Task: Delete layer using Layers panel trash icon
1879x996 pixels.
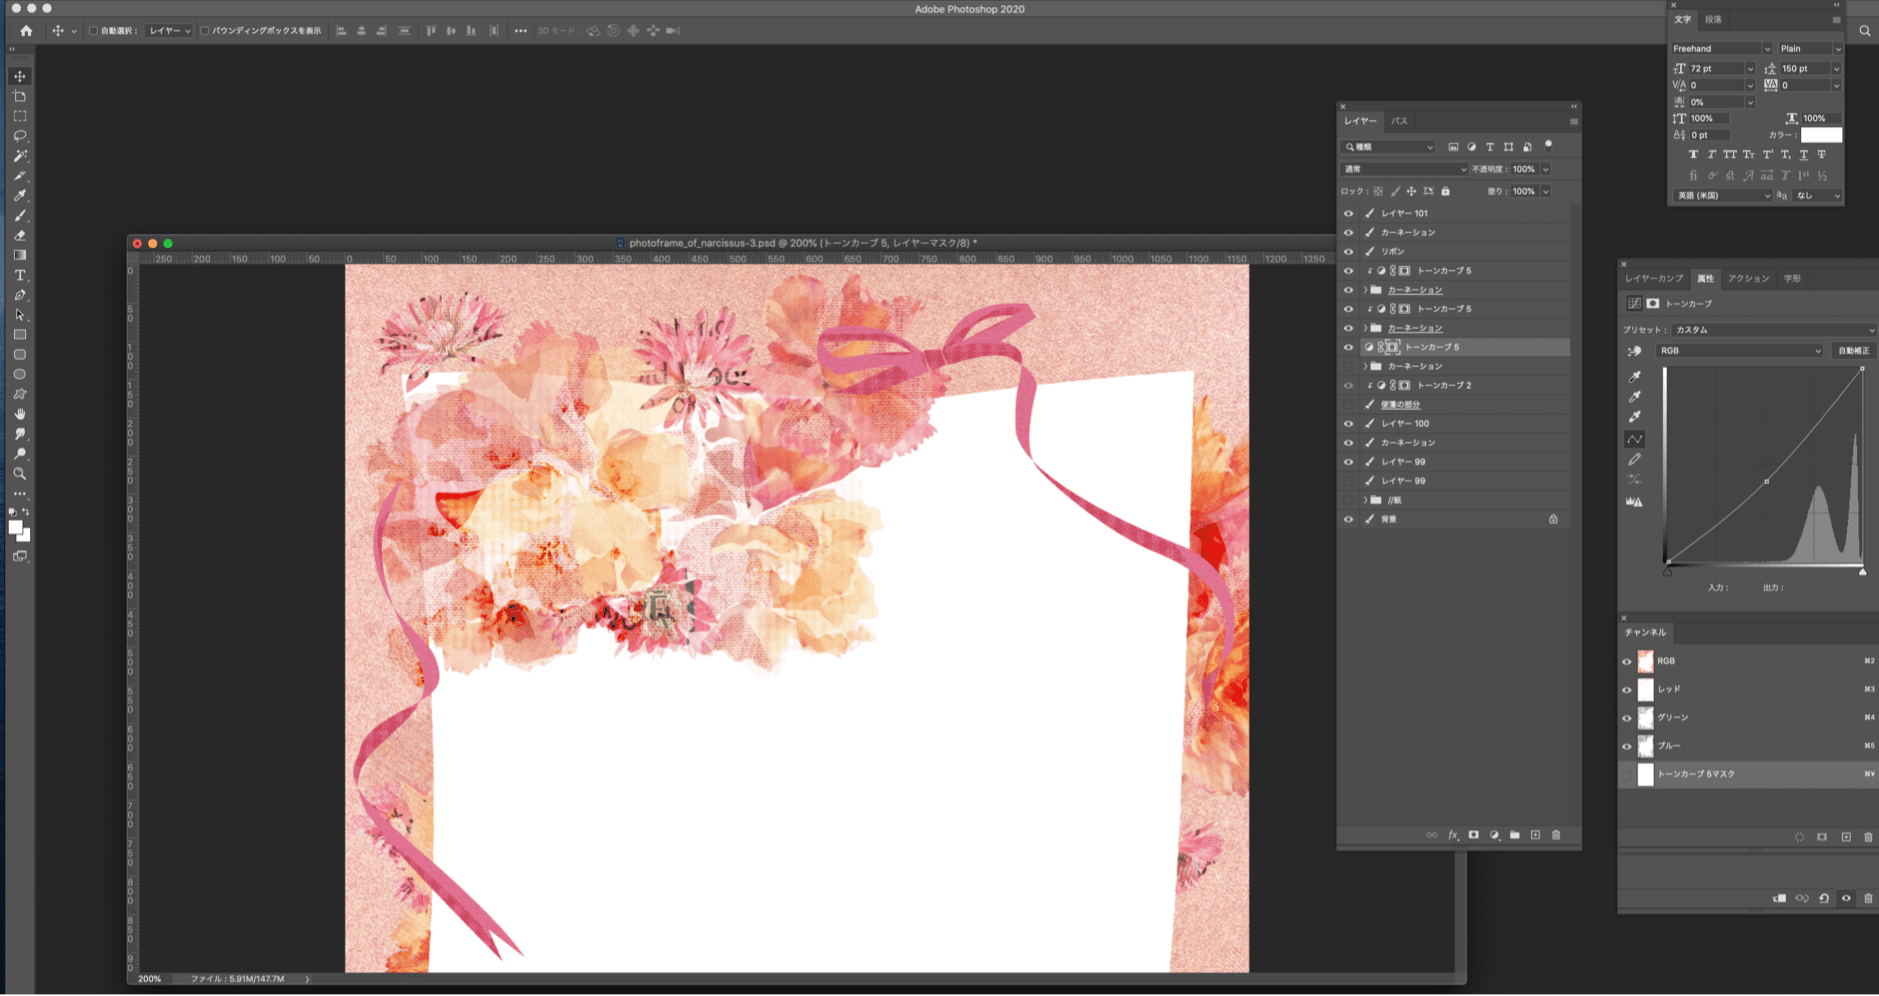Action: 1556,835
